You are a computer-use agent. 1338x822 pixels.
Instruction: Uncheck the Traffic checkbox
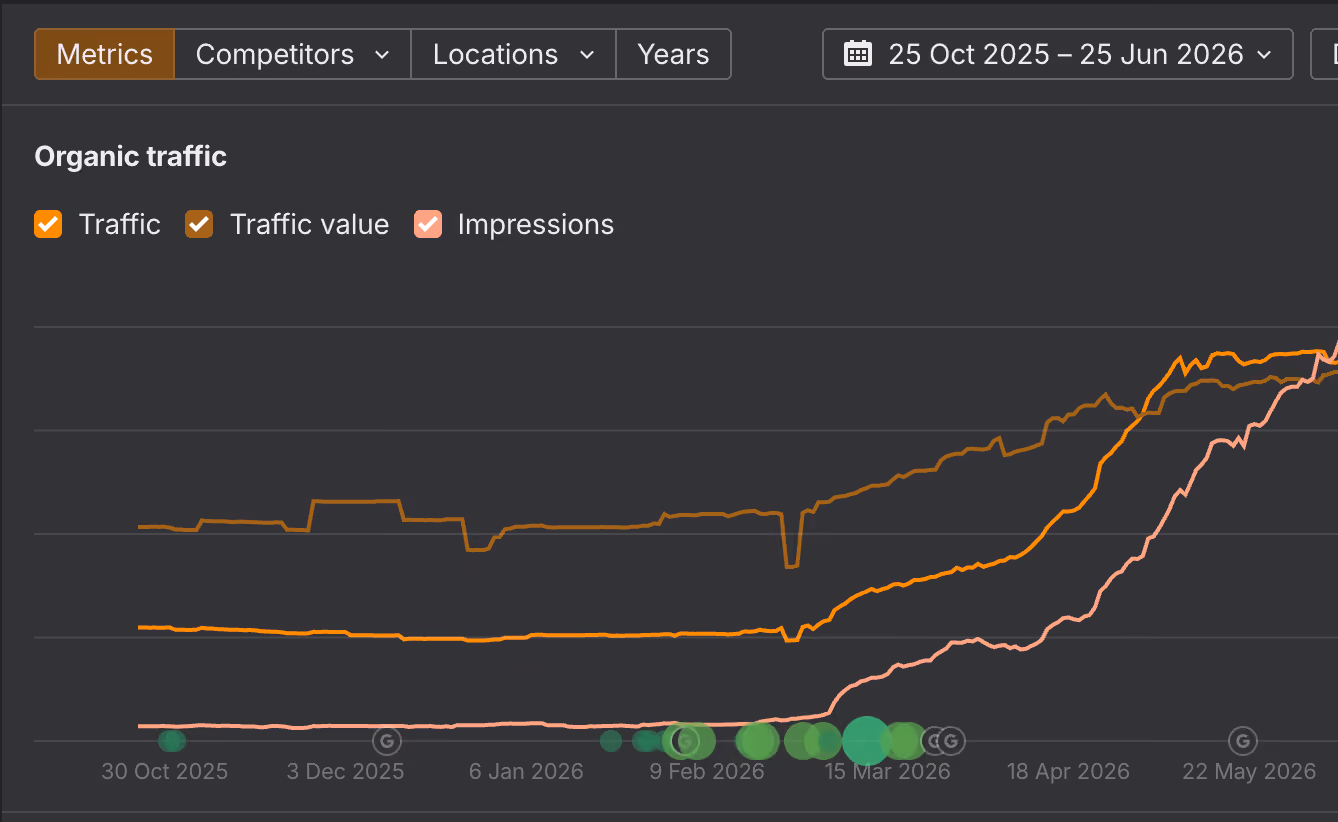48,224
